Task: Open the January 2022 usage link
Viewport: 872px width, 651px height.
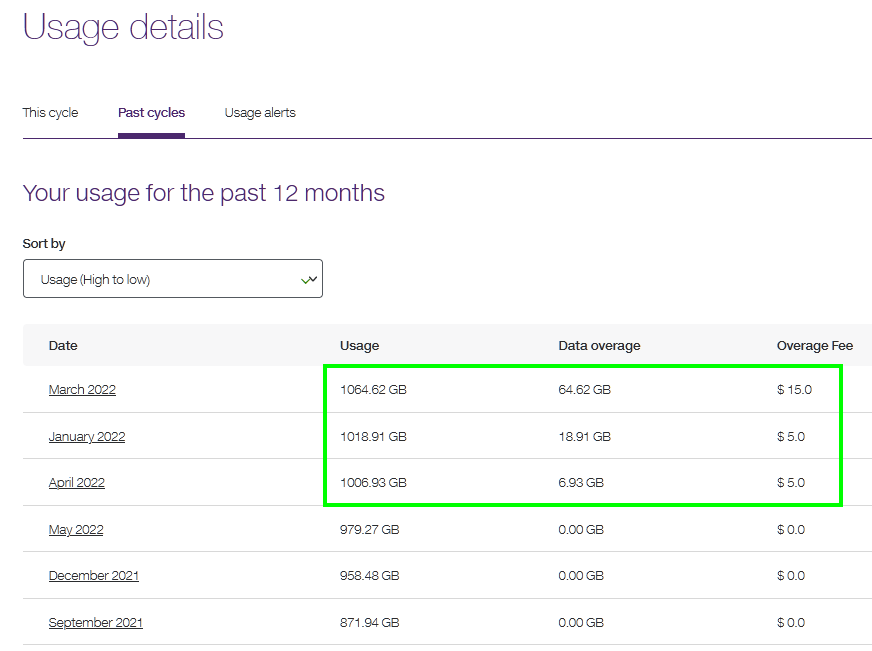Action: [87, 437]
